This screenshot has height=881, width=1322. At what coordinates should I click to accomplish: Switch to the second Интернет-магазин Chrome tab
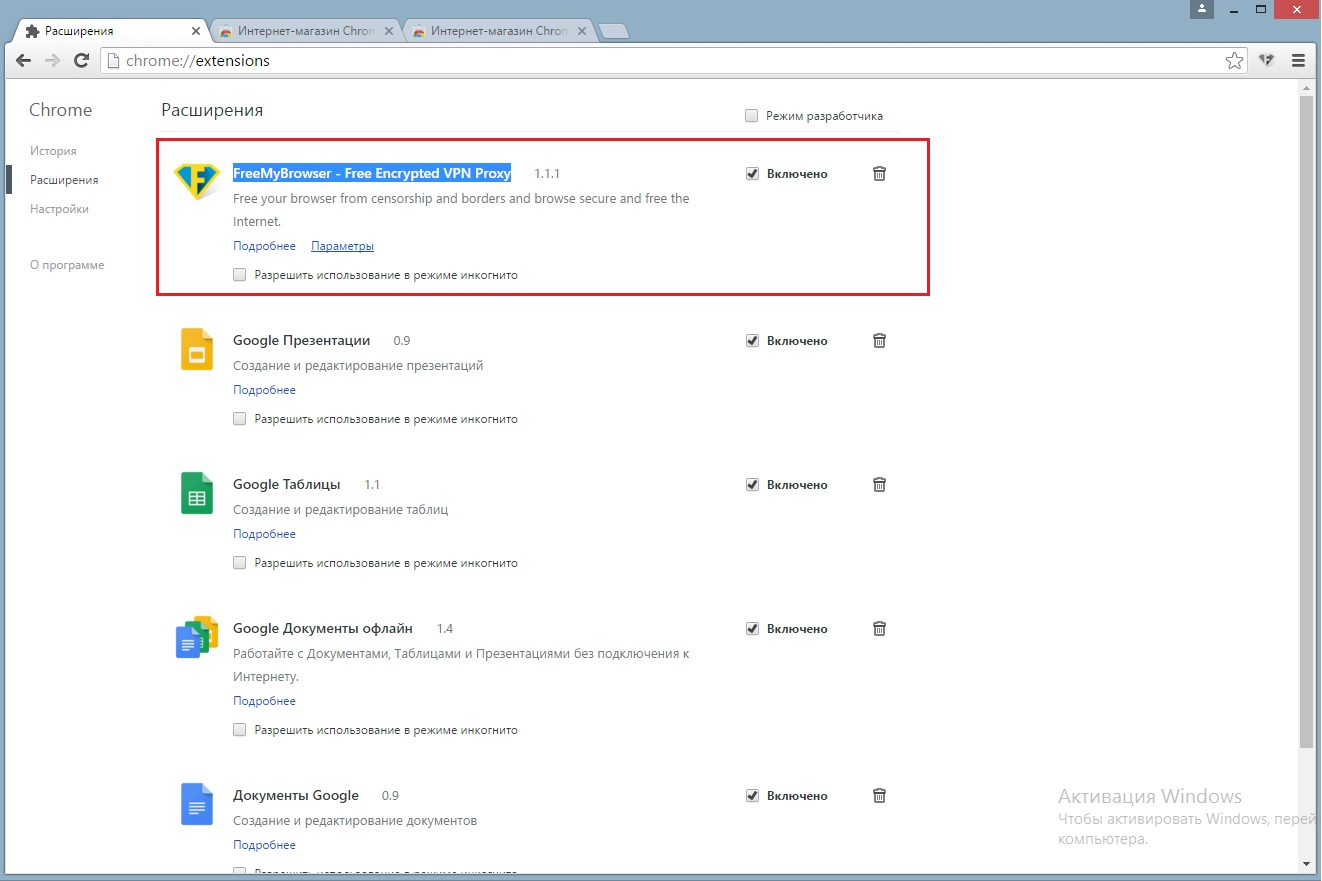(305, 31)
